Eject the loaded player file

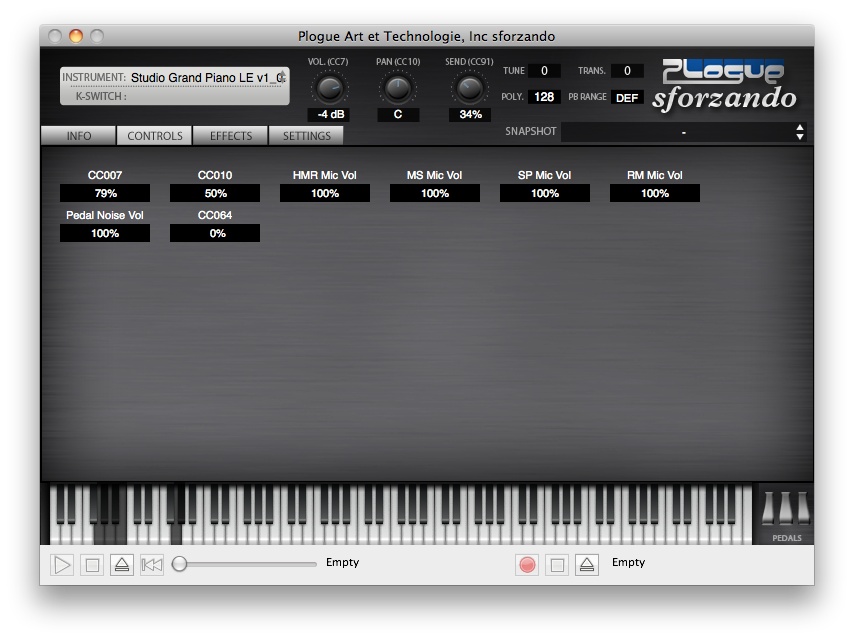point(121,565)
